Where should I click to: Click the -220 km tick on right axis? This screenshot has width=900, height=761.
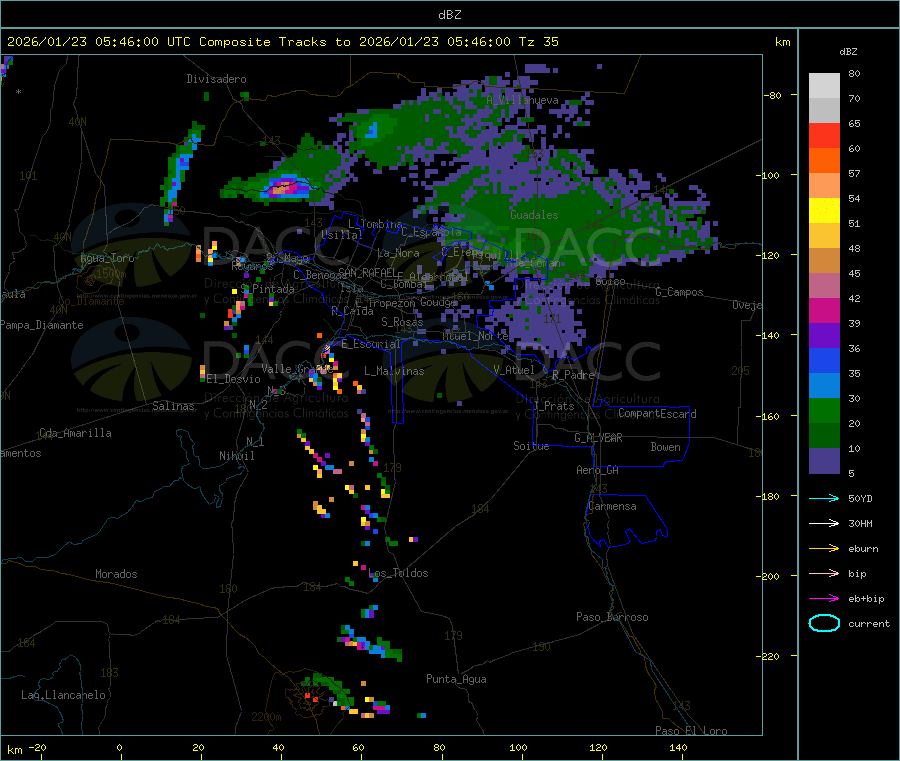[x=770, y=657]
